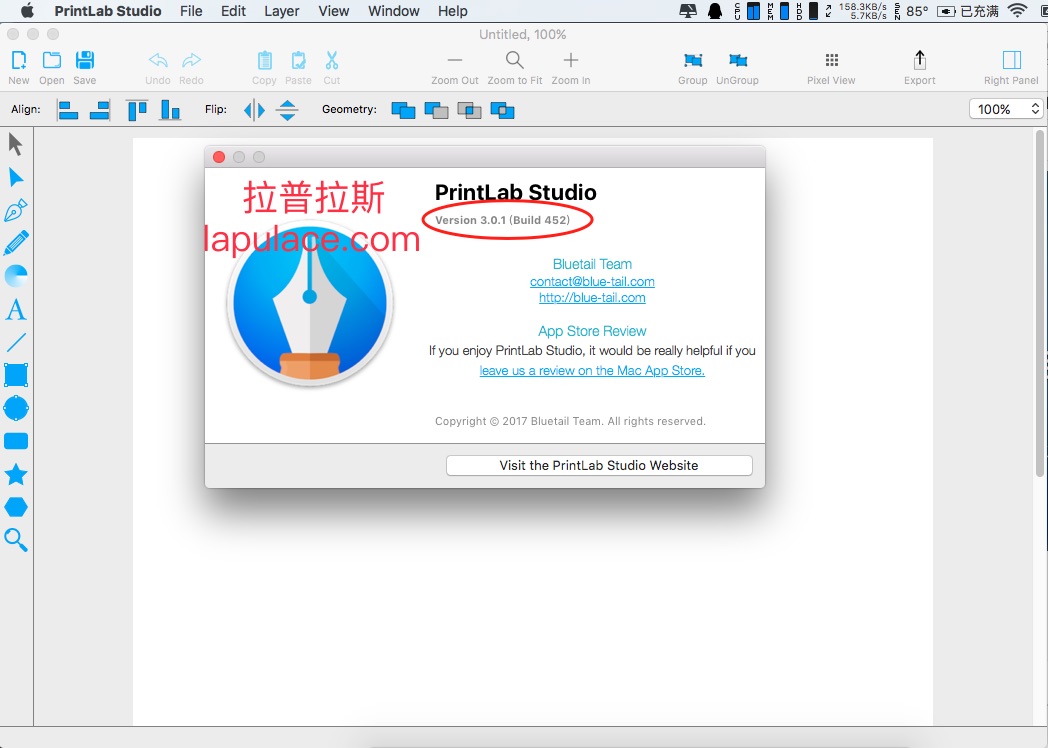
Task: Group the selected objects
Action: (x=692, y=68)
